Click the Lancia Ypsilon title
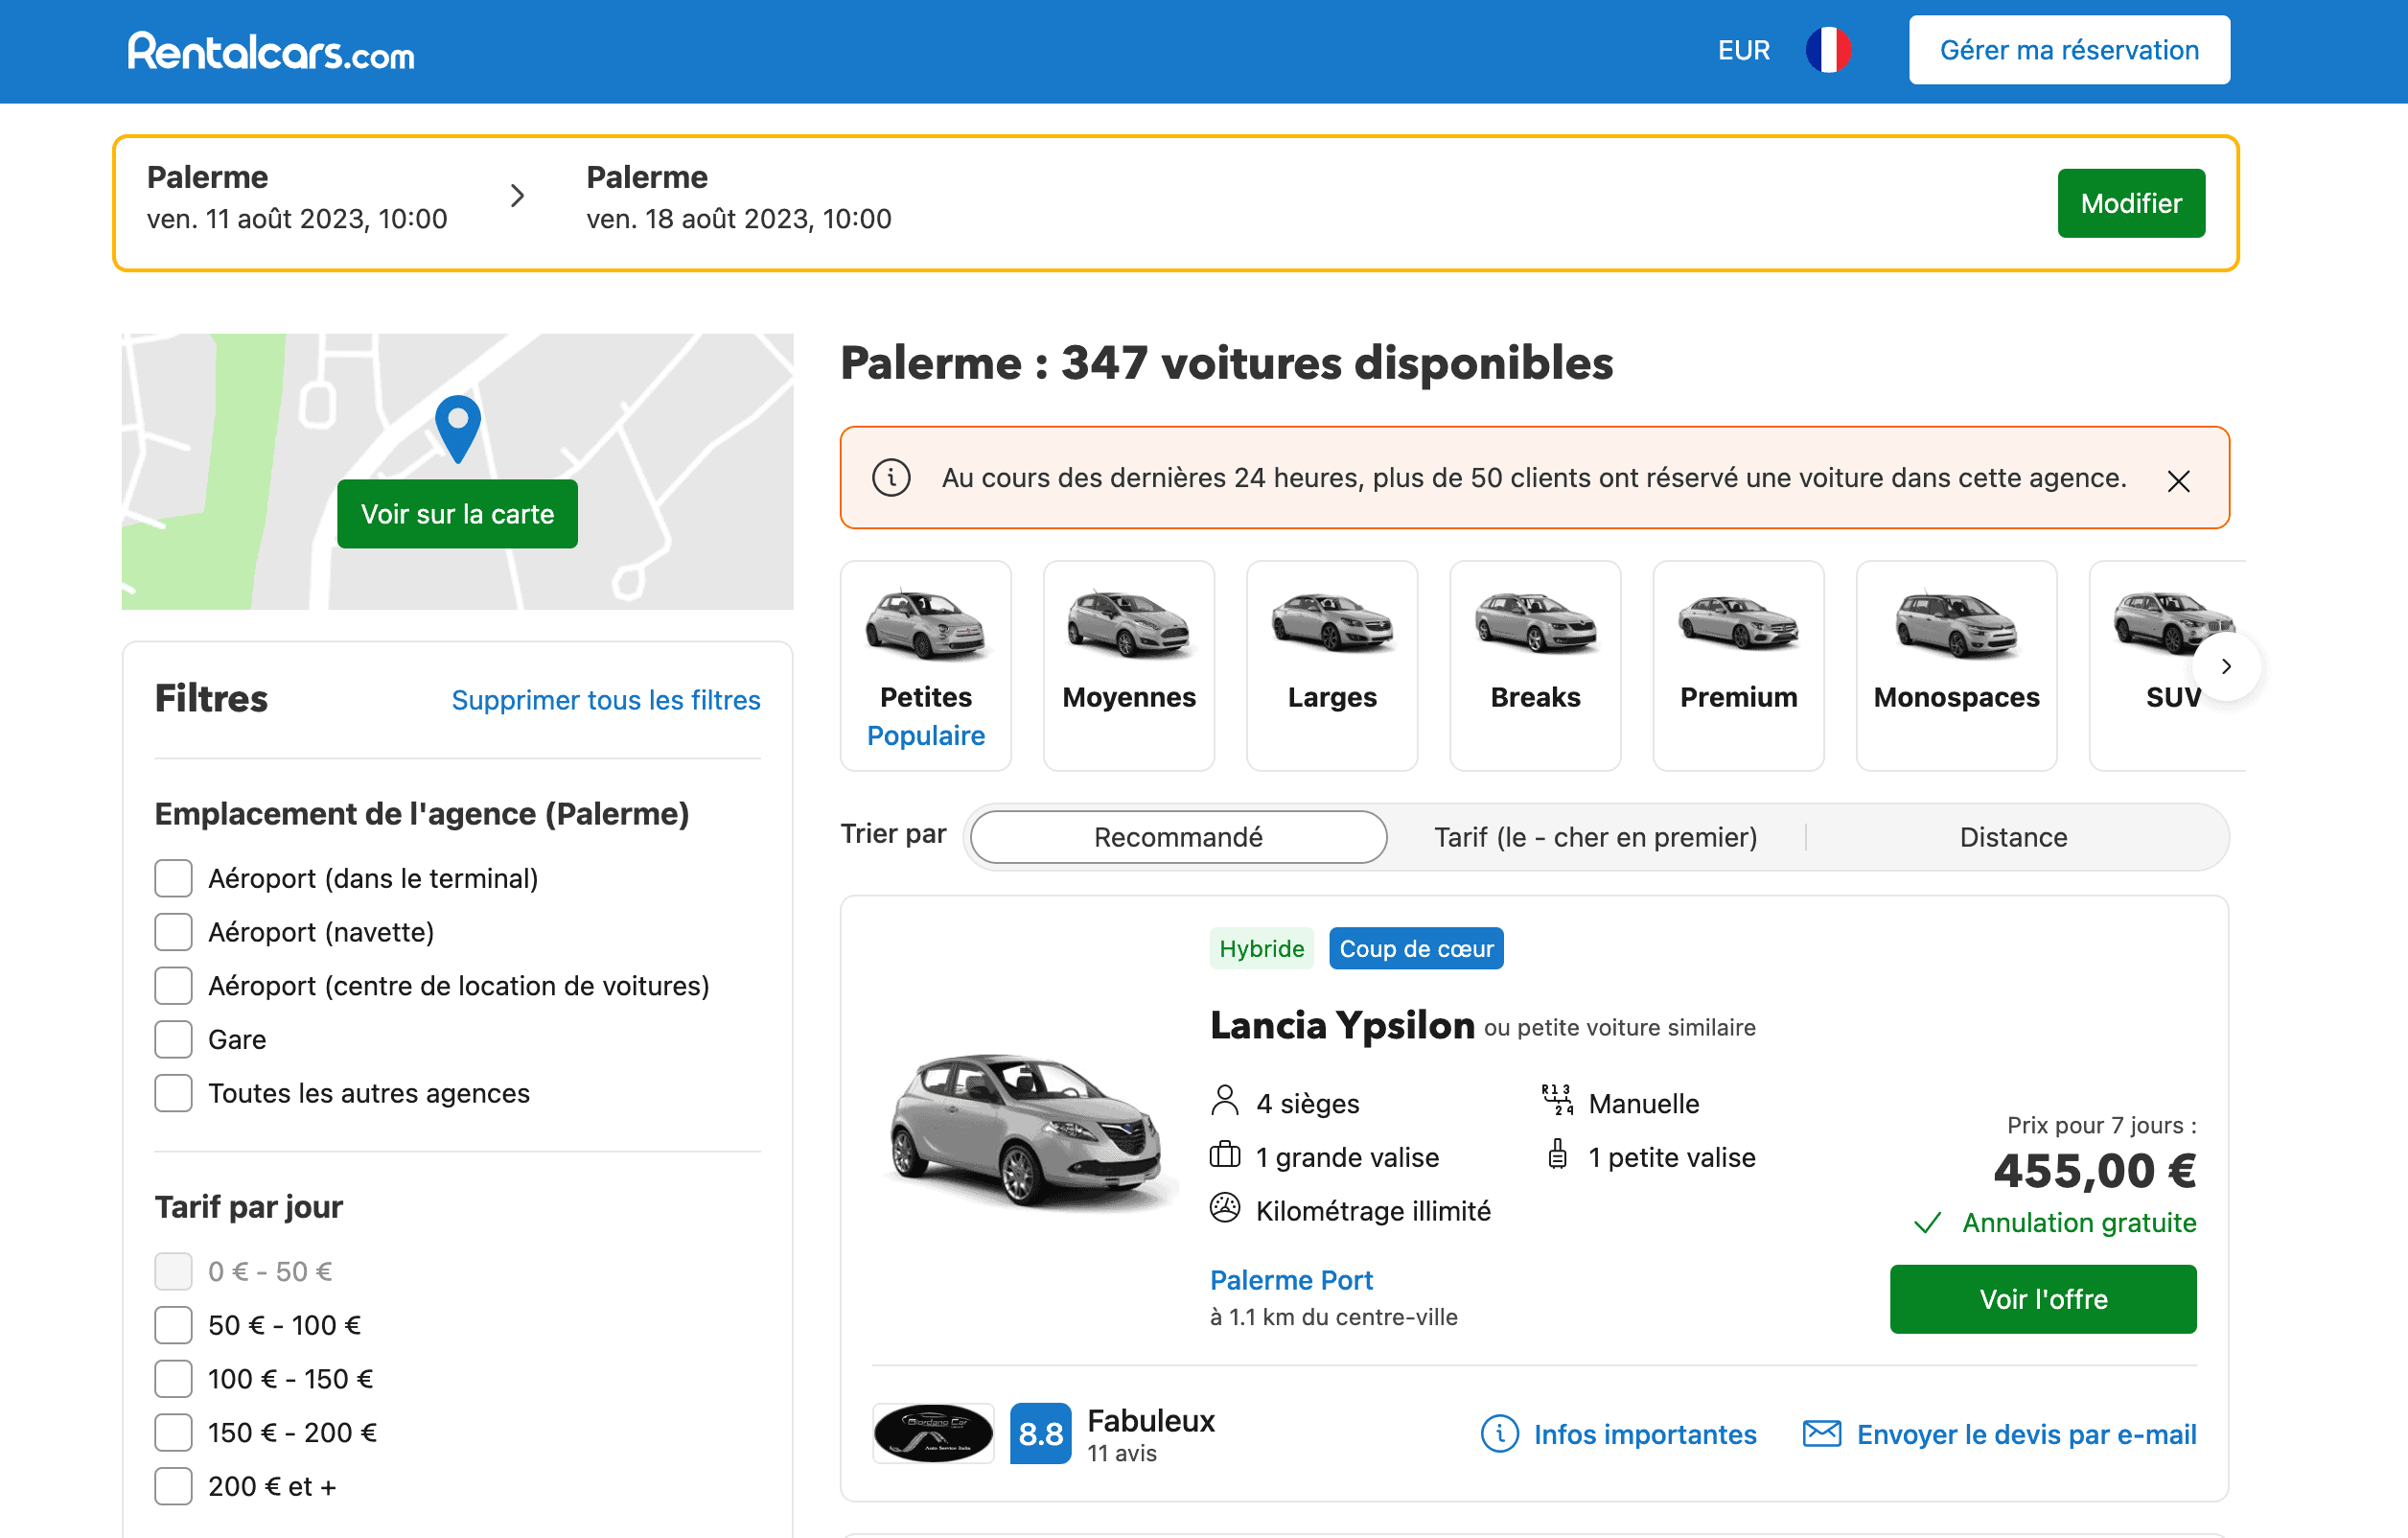Viewport: 2408px width, 1538px height. [x=1342, y=1025]
